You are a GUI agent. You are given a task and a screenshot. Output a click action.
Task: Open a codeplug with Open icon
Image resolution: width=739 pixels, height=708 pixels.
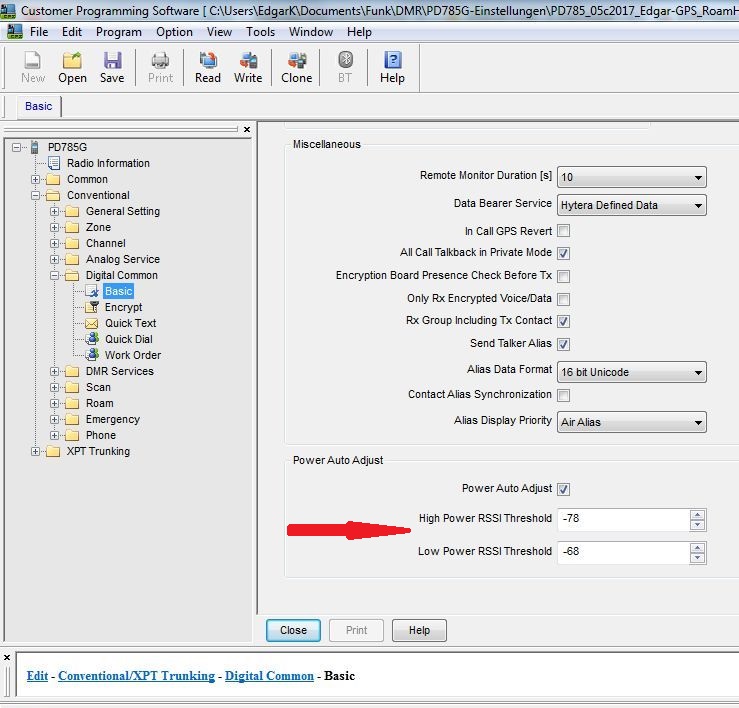coord(72,67)
